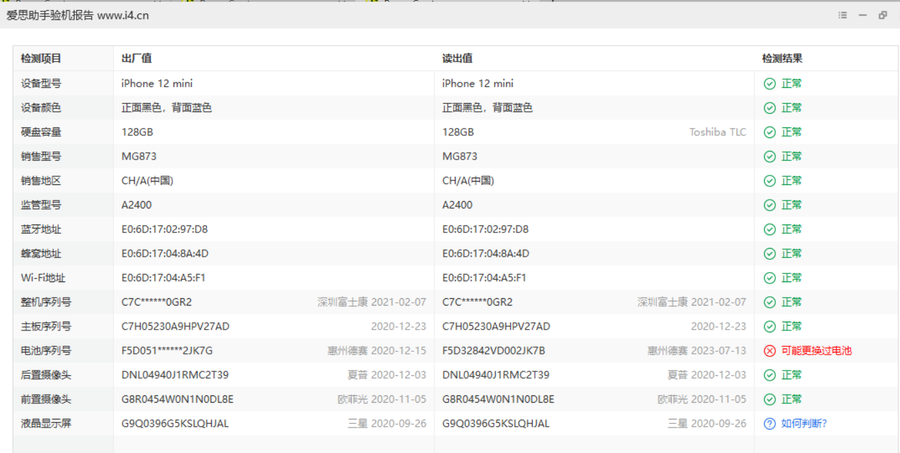
Task: Click the green check icon for 前置摄像头
Action: [770, 399]
